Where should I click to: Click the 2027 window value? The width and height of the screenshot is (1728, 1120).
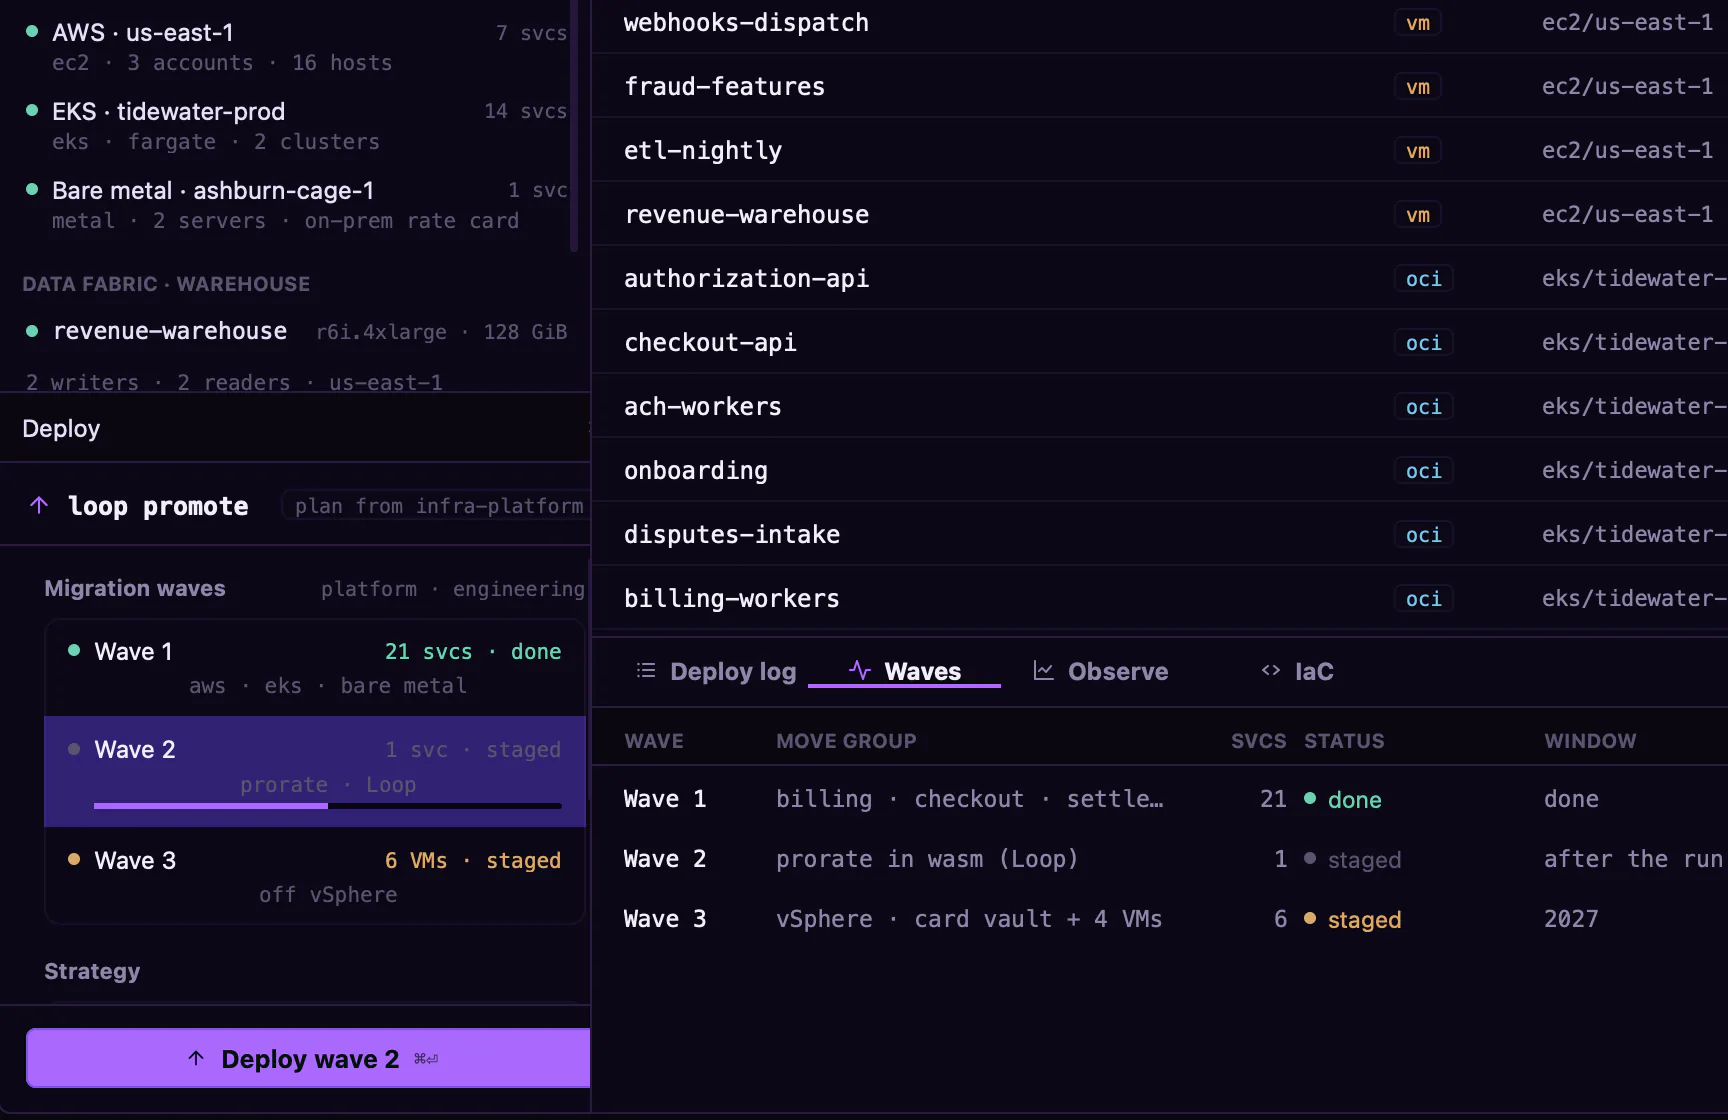tap(1571, 919)
